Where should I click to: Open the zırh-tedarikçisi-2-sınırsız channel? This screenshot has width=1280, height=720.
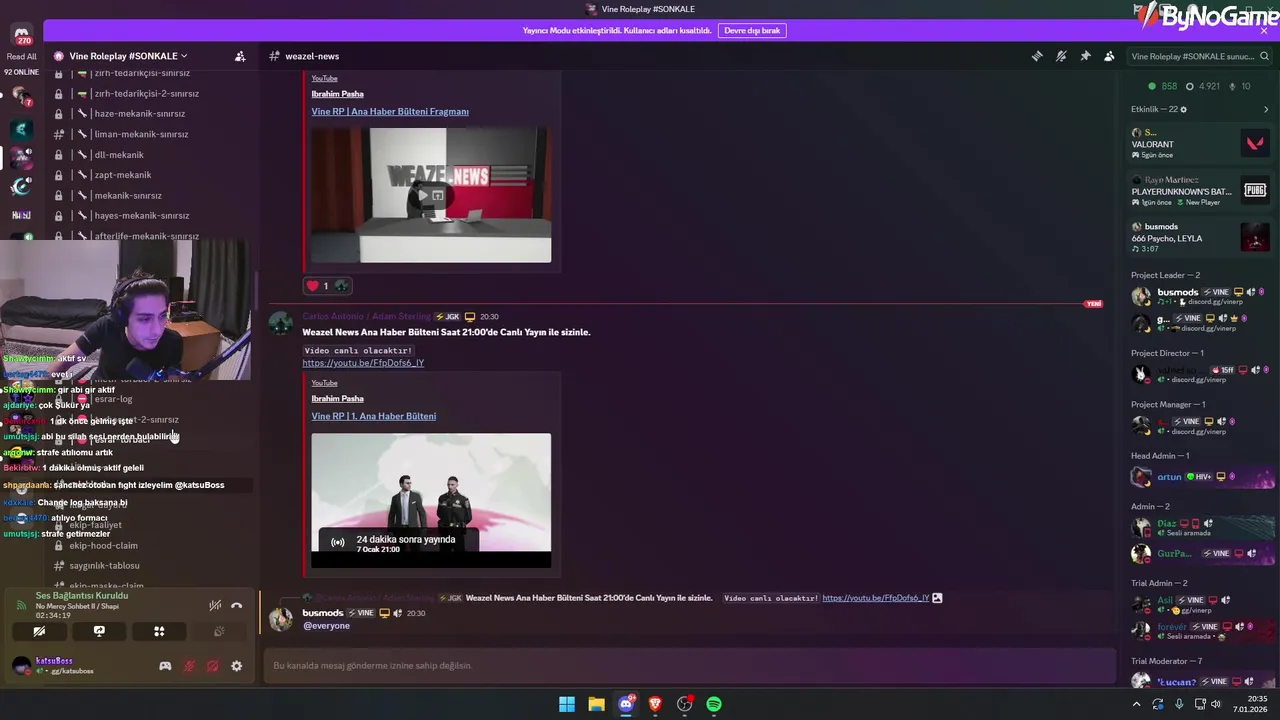[x=146, y=93]
